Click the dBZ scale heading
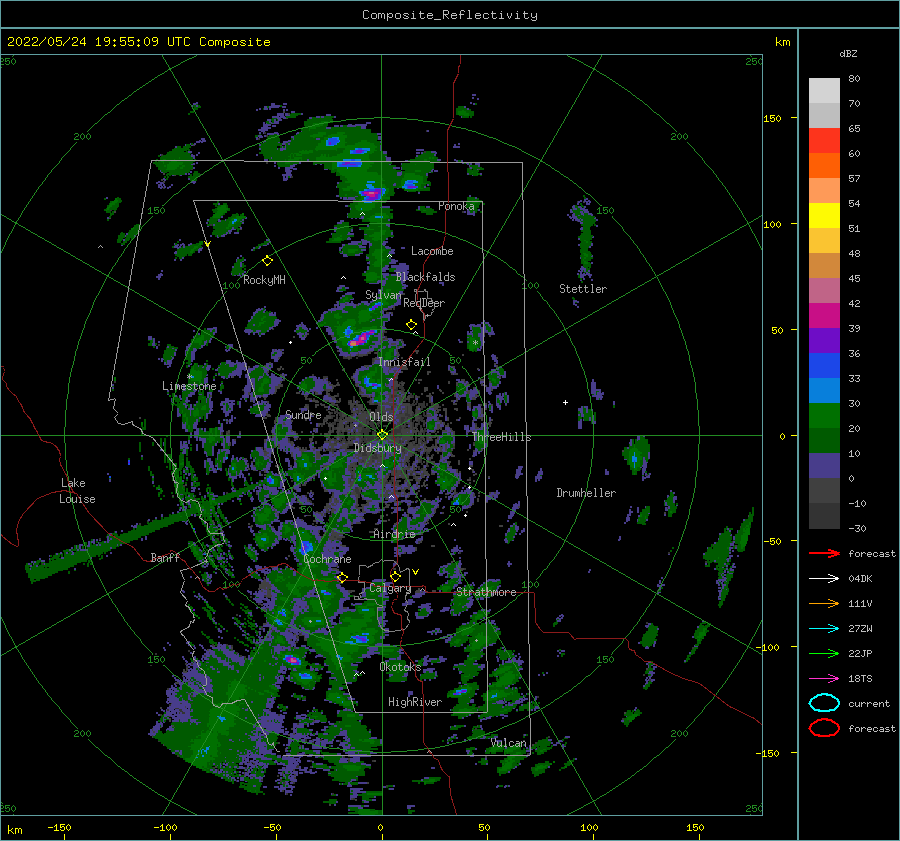Image resolution: width=900 pixels, height=841 pixels. pos(848,53)
